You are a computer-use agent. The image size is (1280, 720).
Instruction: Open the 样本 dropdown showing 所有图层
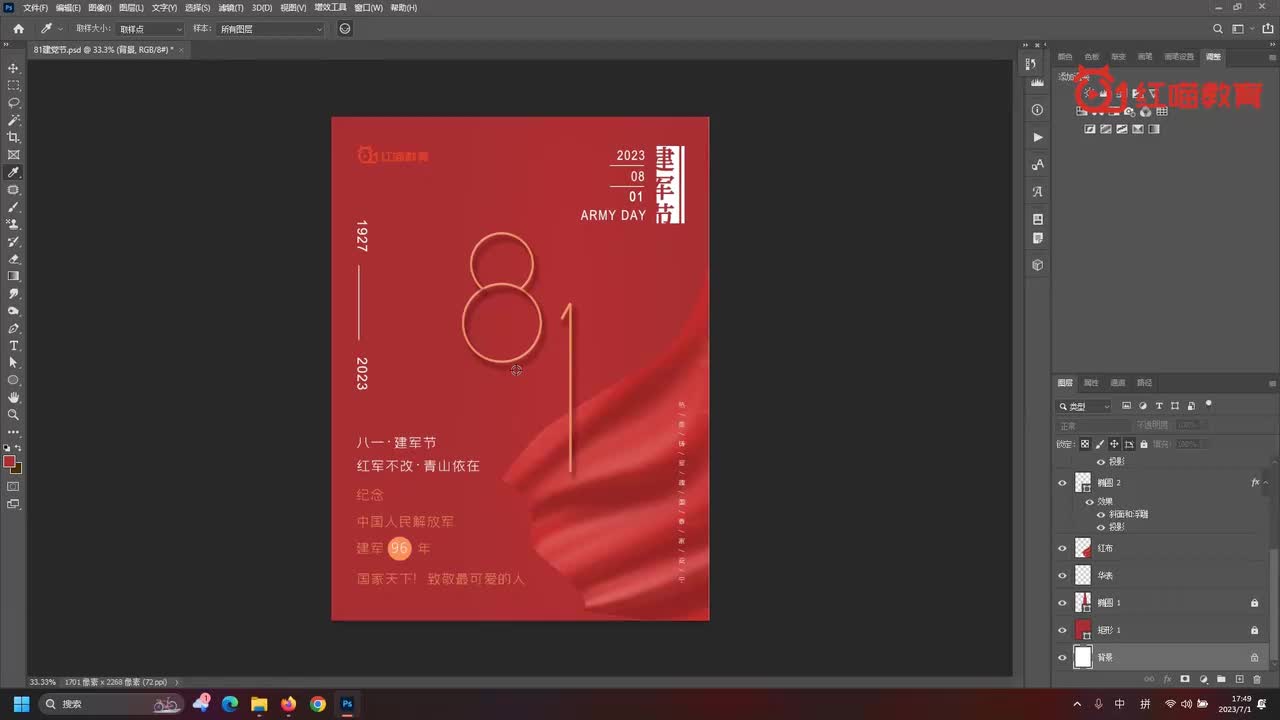pyautogui.click(x=271, y=29)
